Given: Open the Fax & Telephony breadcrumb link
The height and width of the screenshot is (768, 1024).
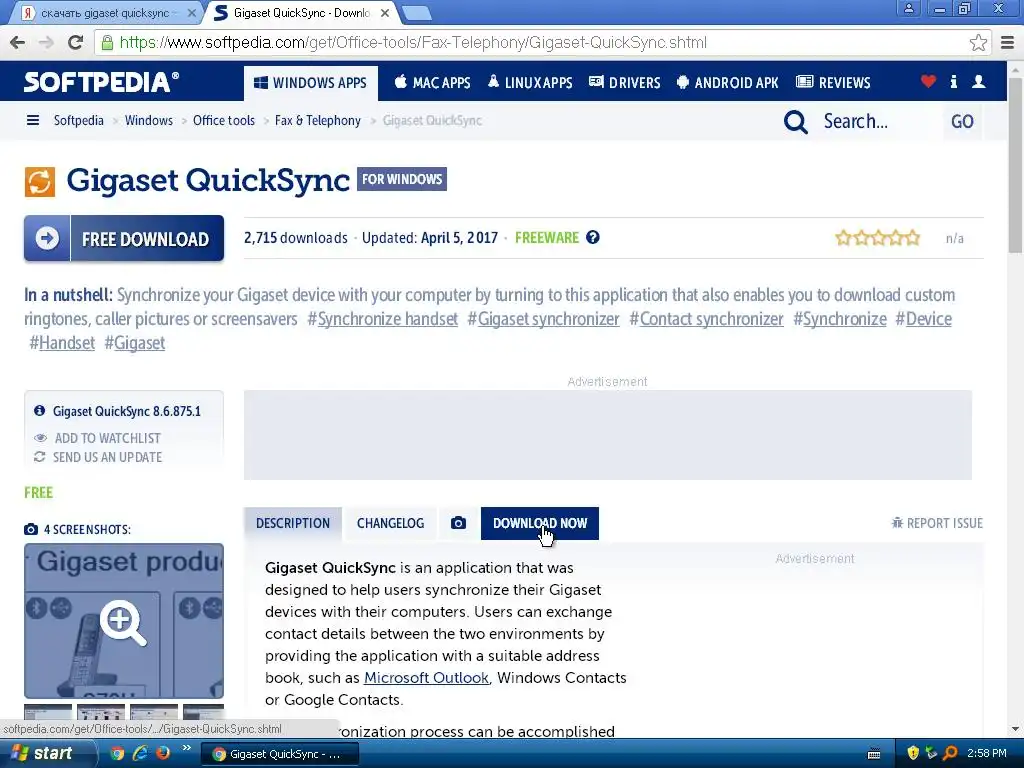Looking at the screenshot, I should [317, 120].
